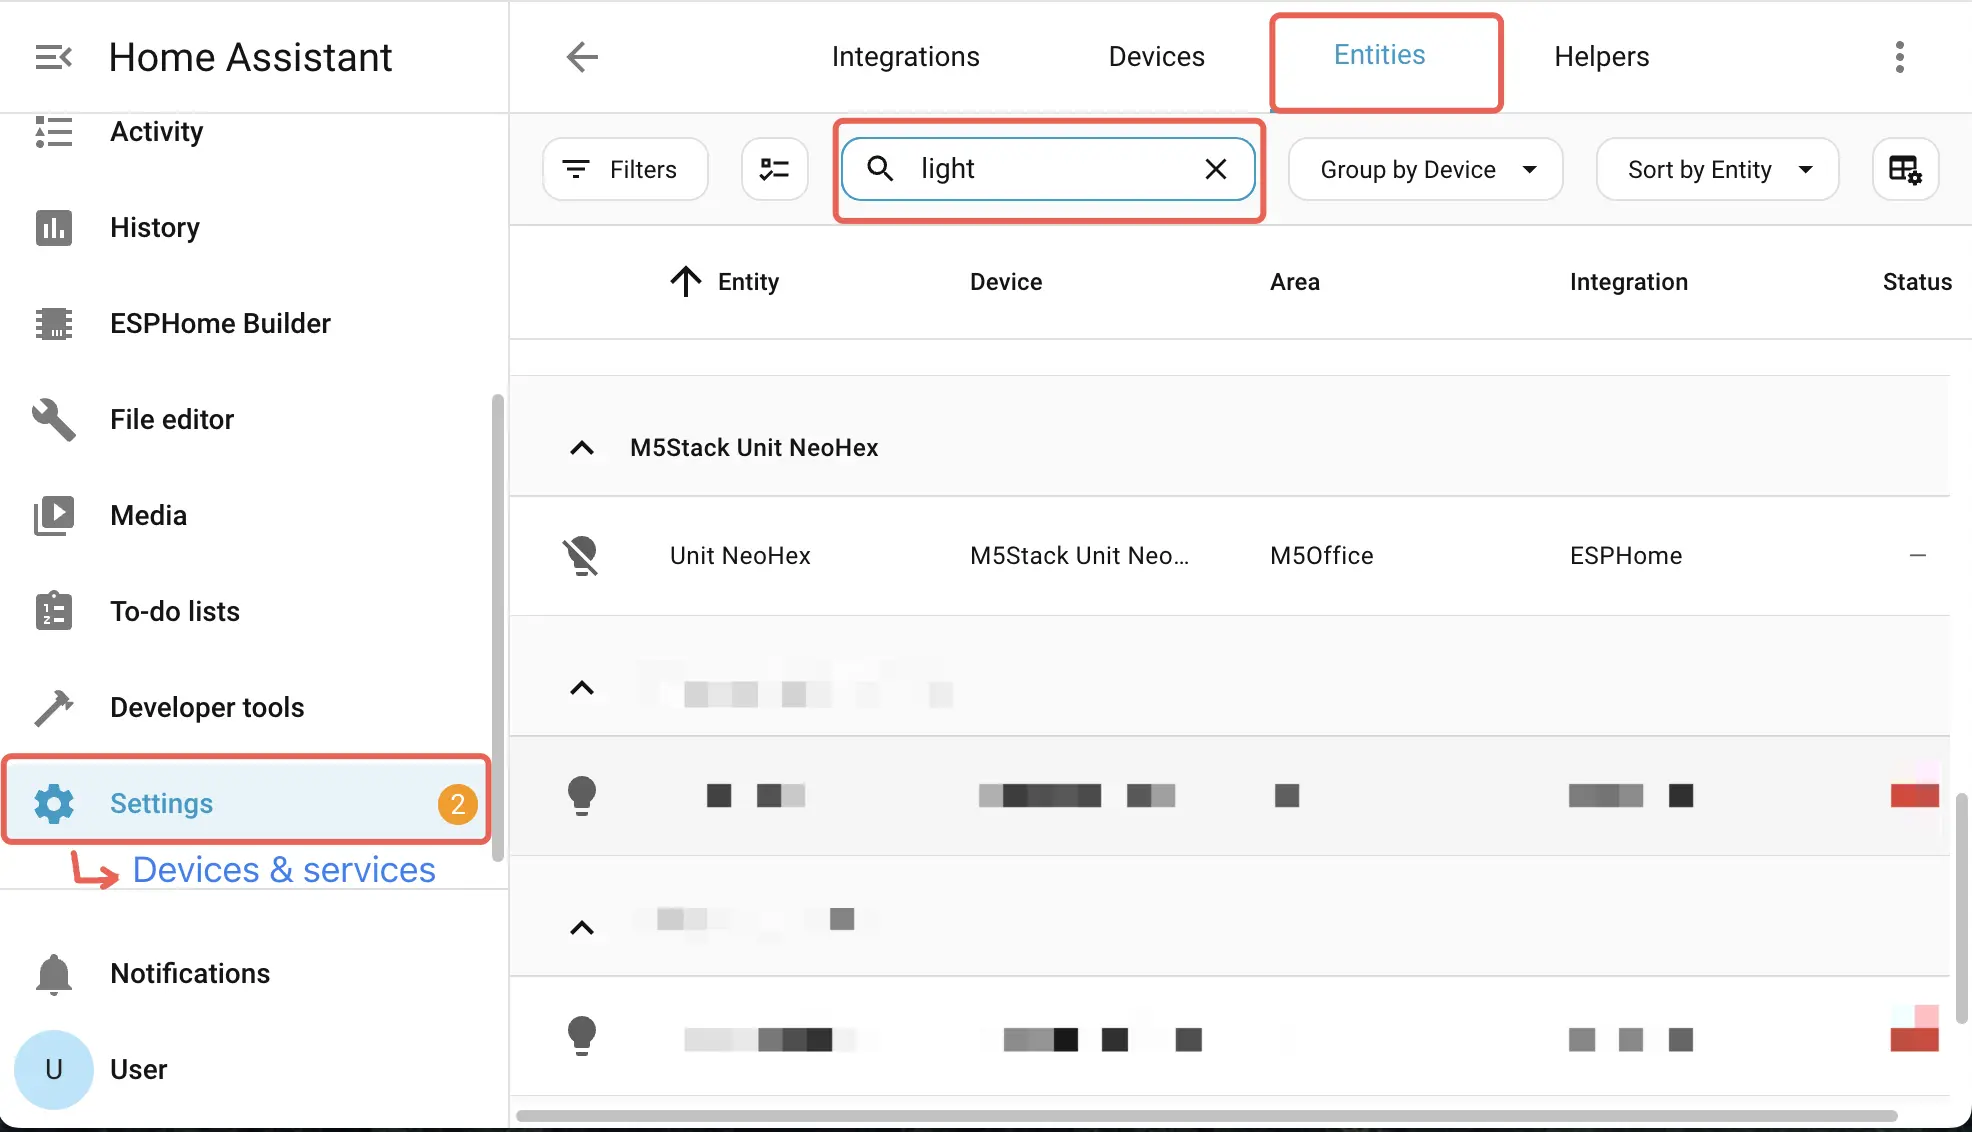Open the three-dot overflow menu
Screen dimensions: 1972x1132
tap(1899, 57)
